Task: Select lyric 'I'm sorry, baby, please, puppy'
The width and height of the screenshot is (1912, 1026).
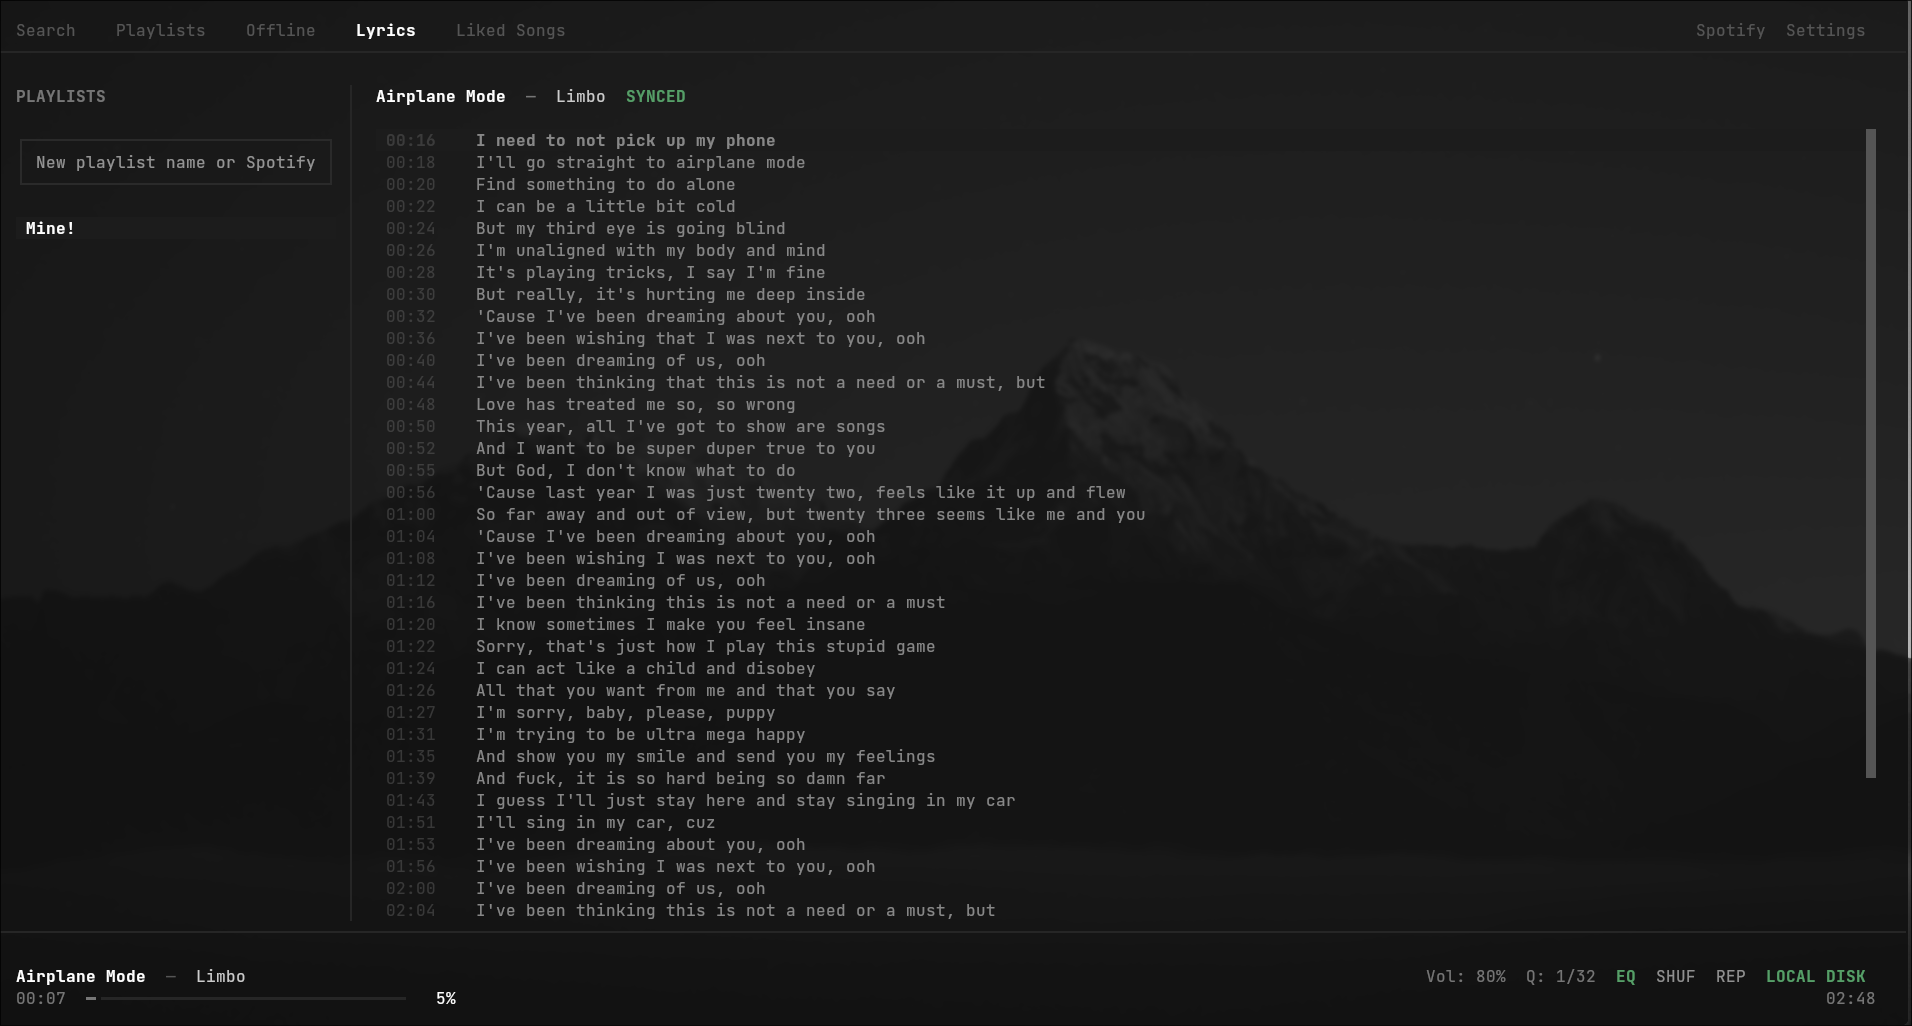Action: pos(625,713)
